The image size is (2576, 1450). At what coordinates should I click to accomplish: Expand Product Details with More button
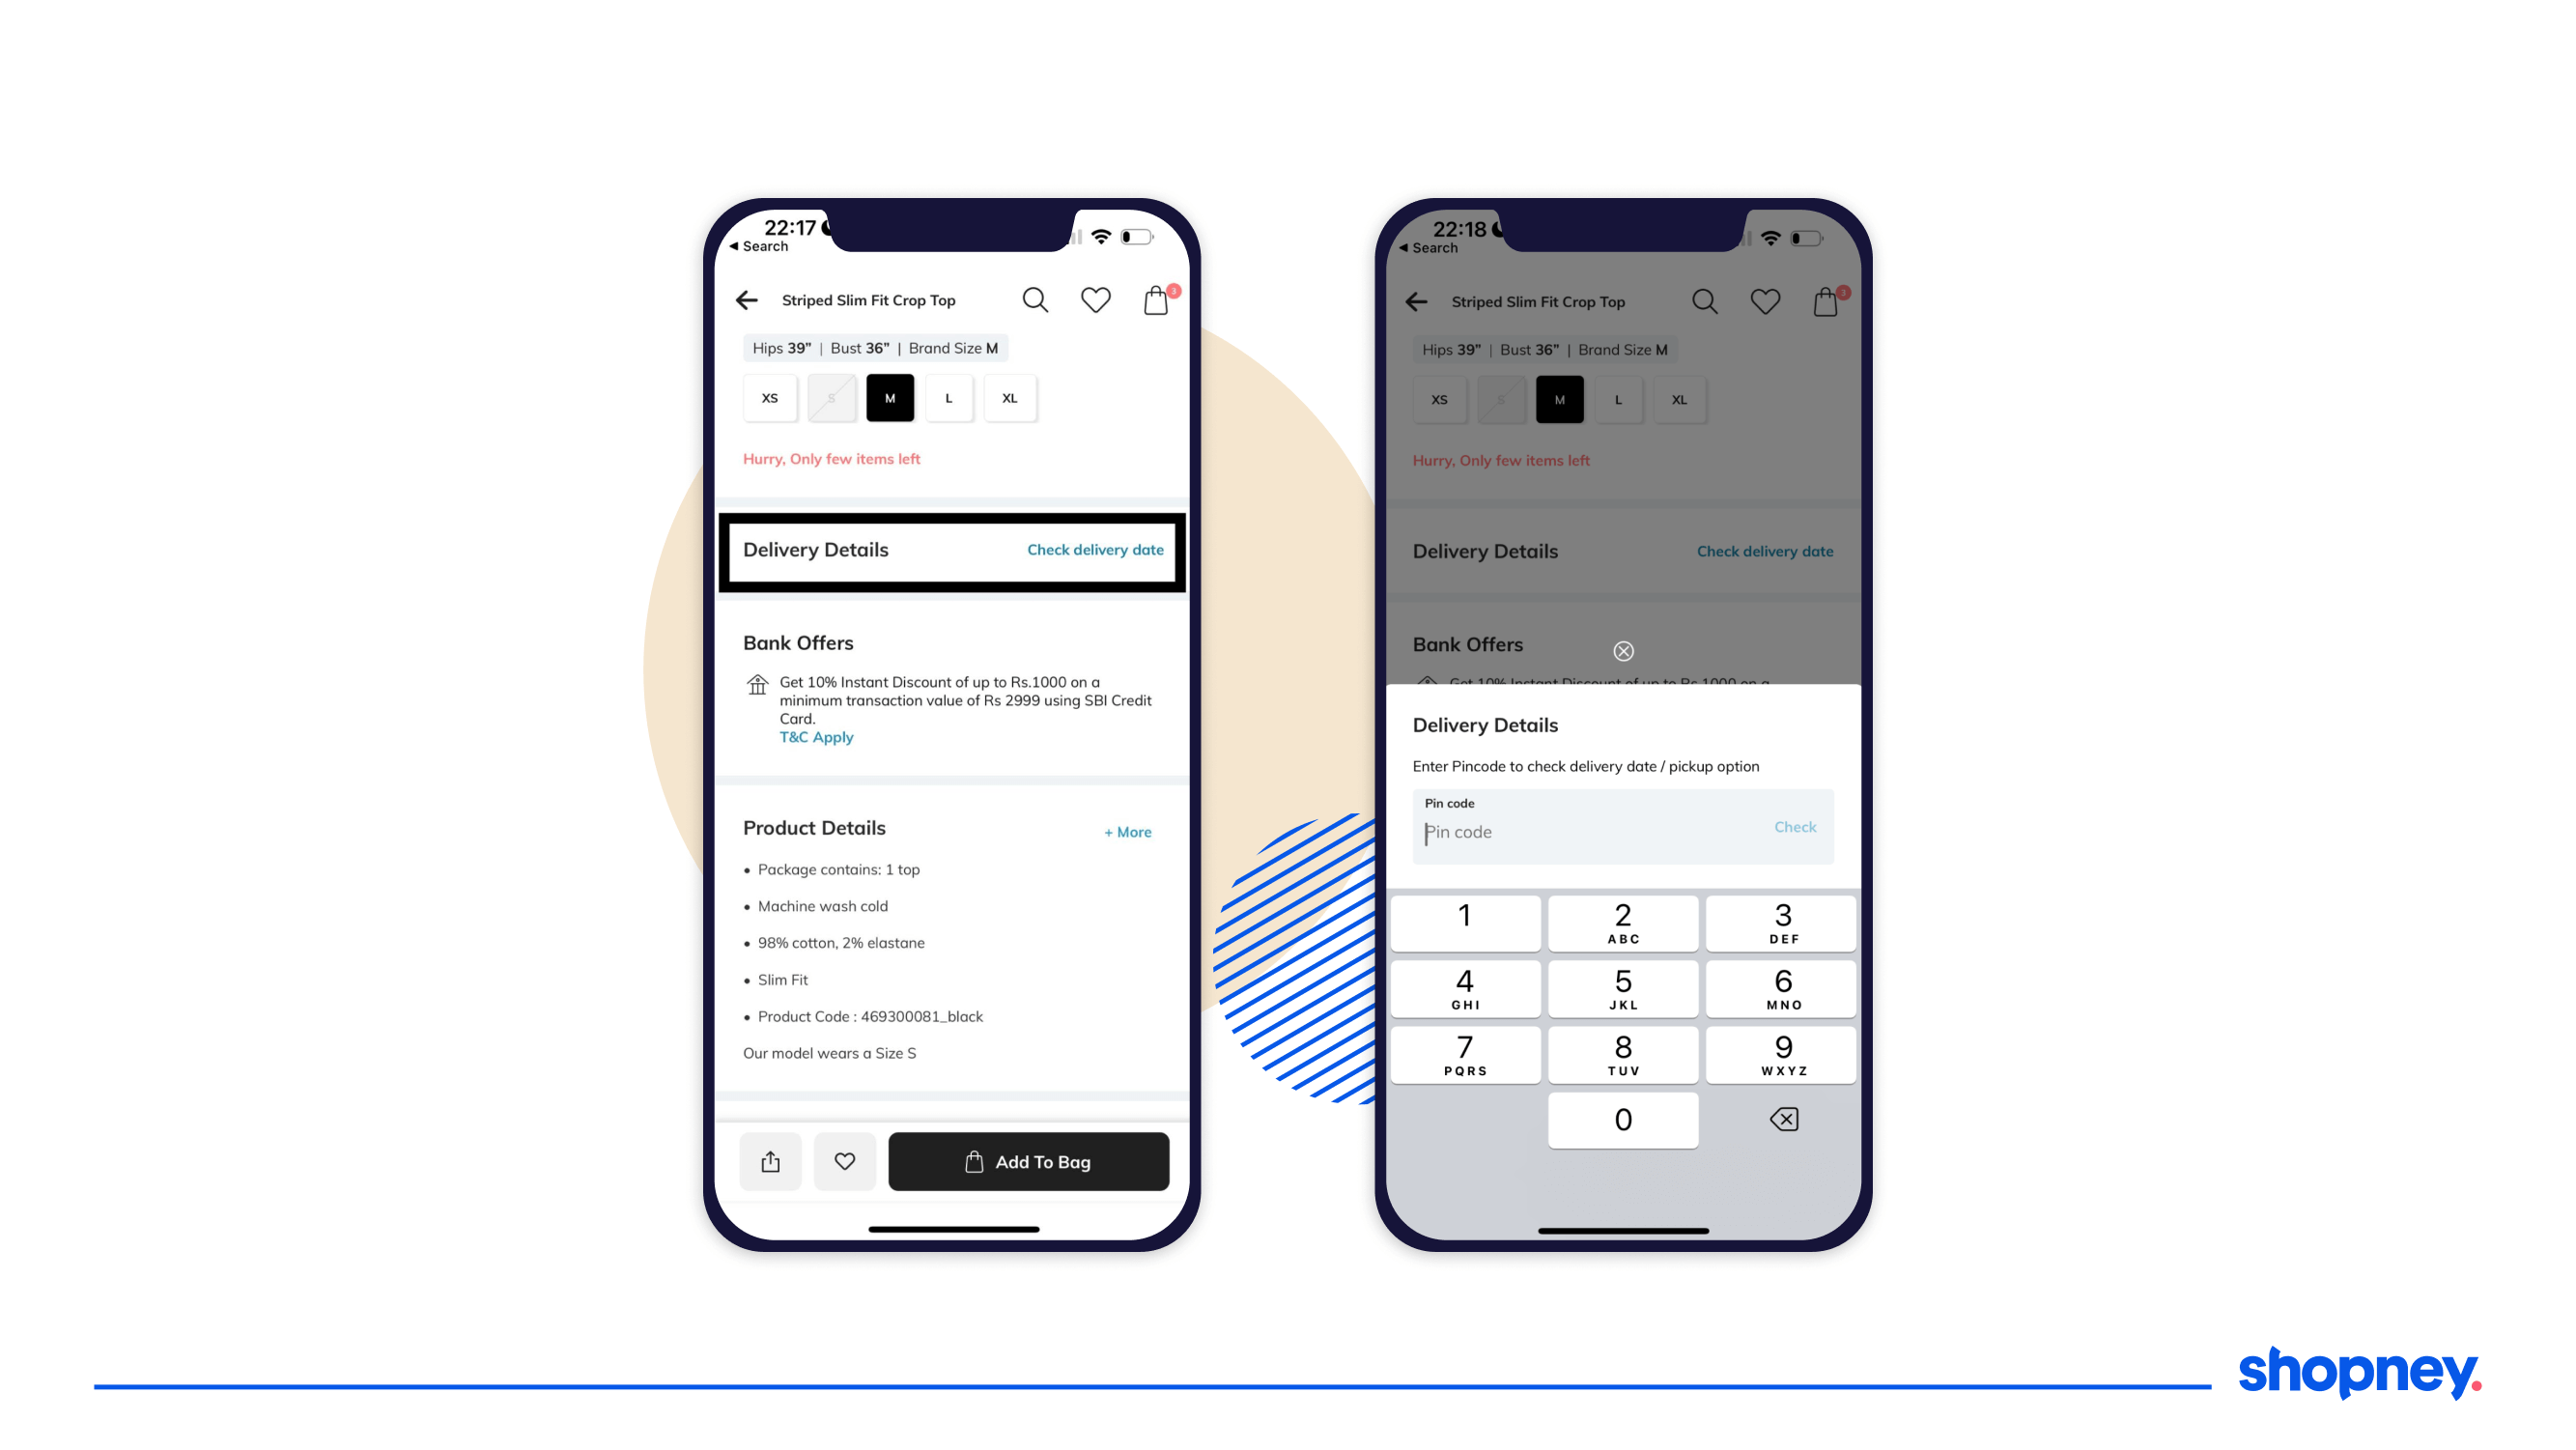(x=1129, y=832)
